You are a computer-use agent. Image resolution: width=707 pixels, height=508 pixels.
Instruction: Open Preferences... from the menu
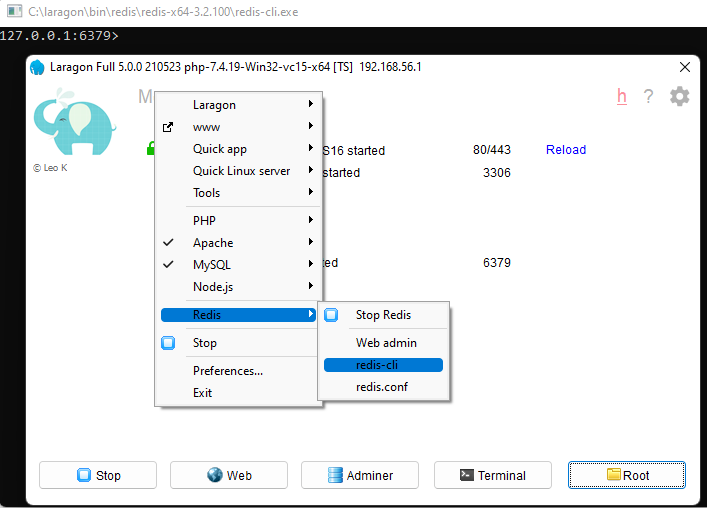tap(228, 371)
